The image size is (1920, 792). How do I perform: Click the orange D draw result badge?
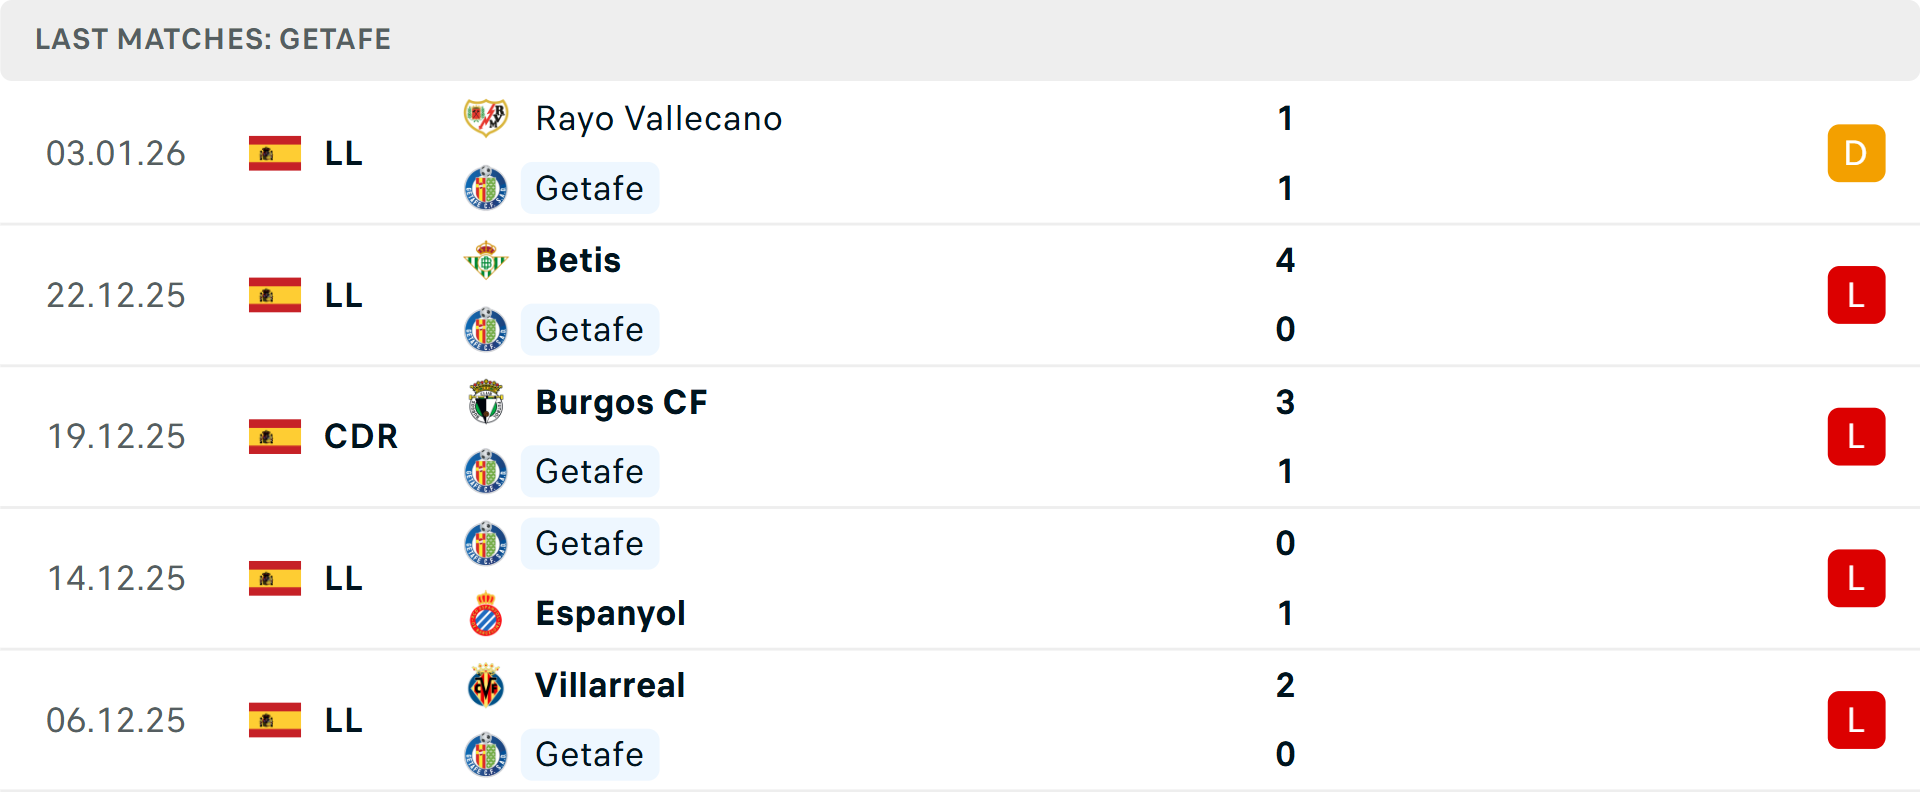[x=1856, y=153]
